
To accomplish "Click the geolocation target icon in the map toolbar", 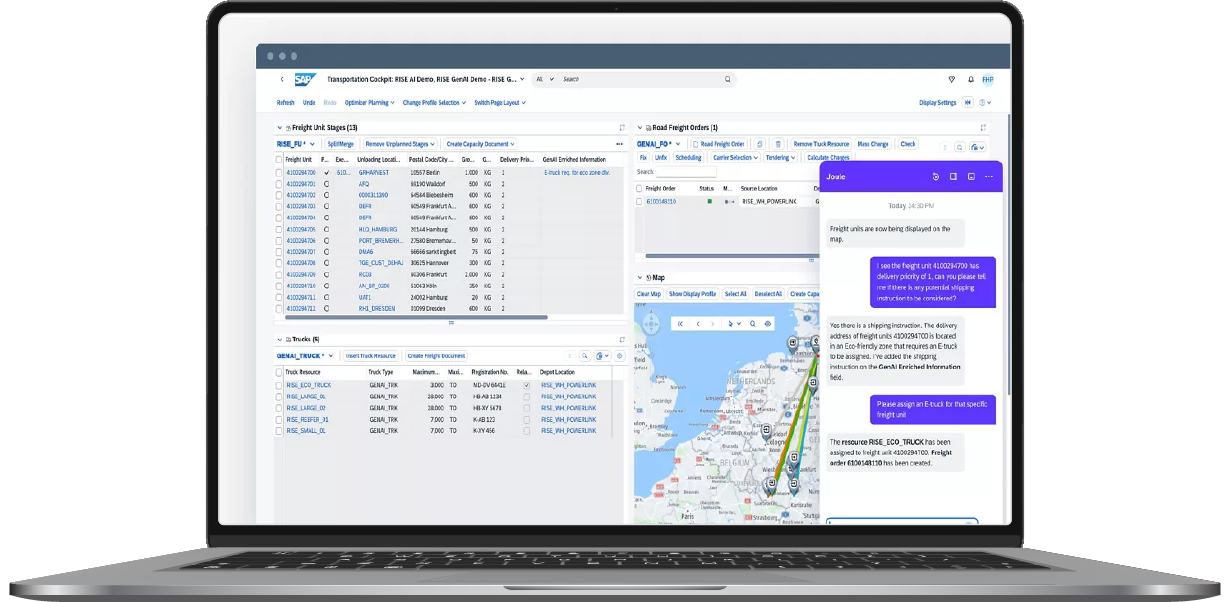I will click(x=767, y=323).
